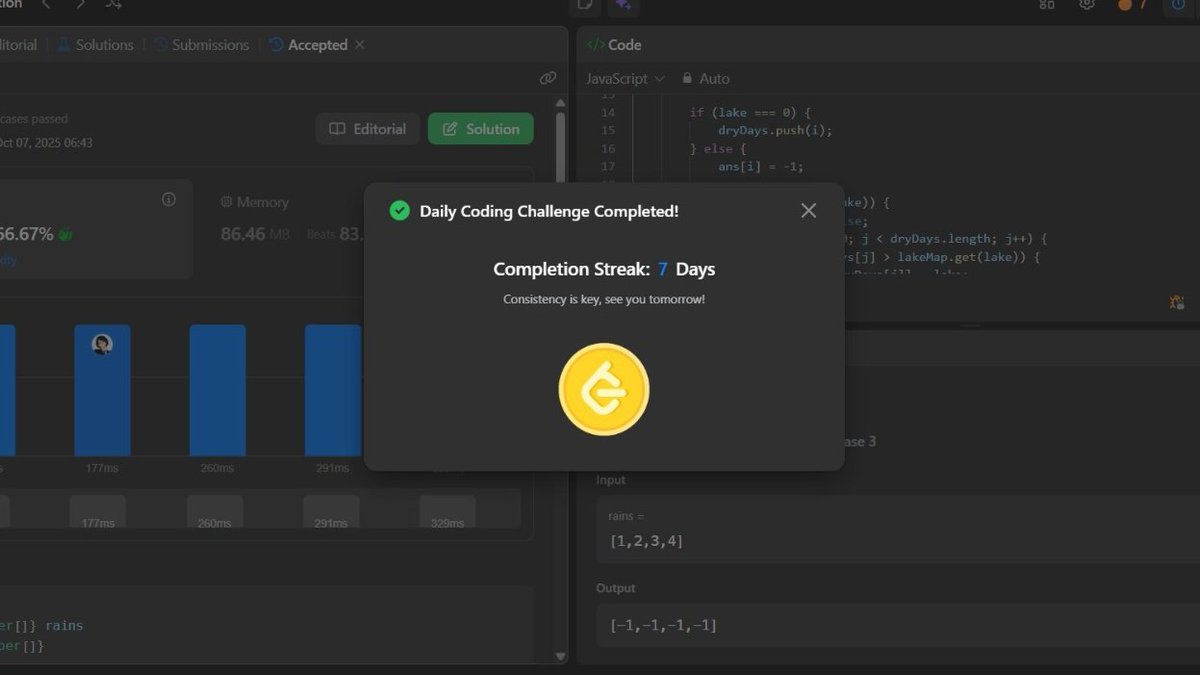
Task: Click the notes icon above the code panel
Action: (585, 6)
